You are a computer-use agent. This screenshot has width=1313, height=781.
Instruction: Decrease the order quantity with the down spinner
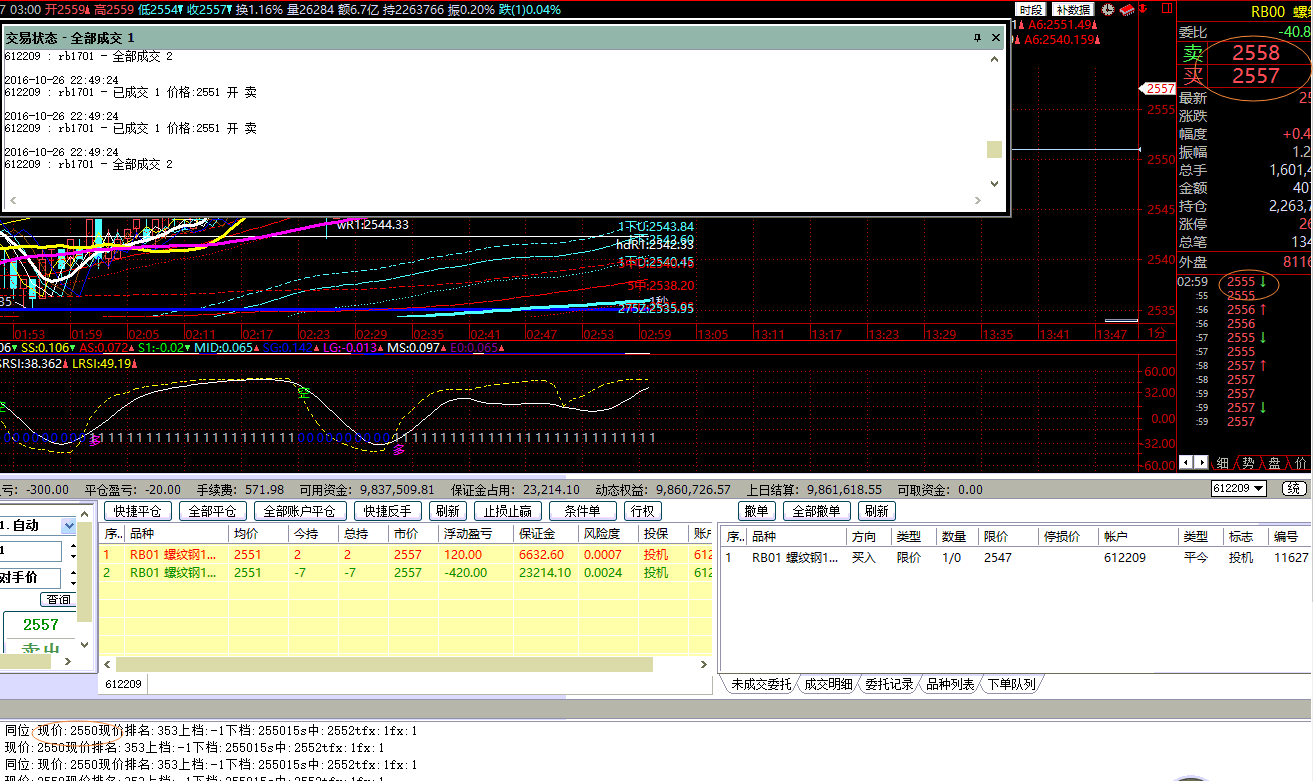[72, 557]
